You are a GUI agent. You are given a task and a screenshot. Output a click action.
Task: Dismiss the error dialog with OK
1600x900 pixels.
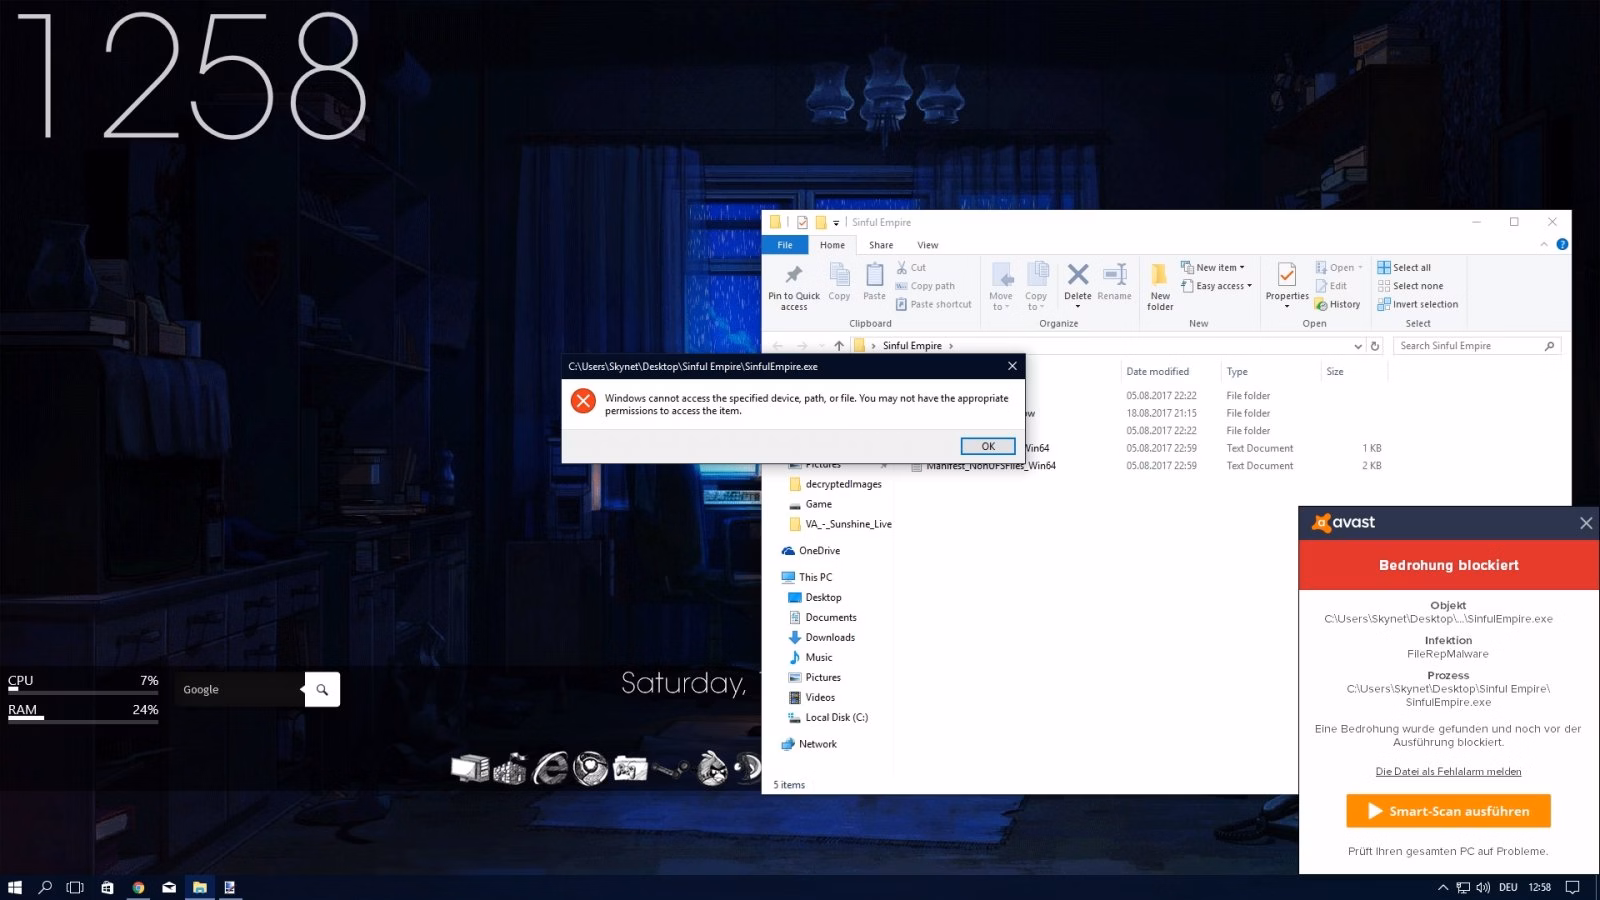point(988,446)
